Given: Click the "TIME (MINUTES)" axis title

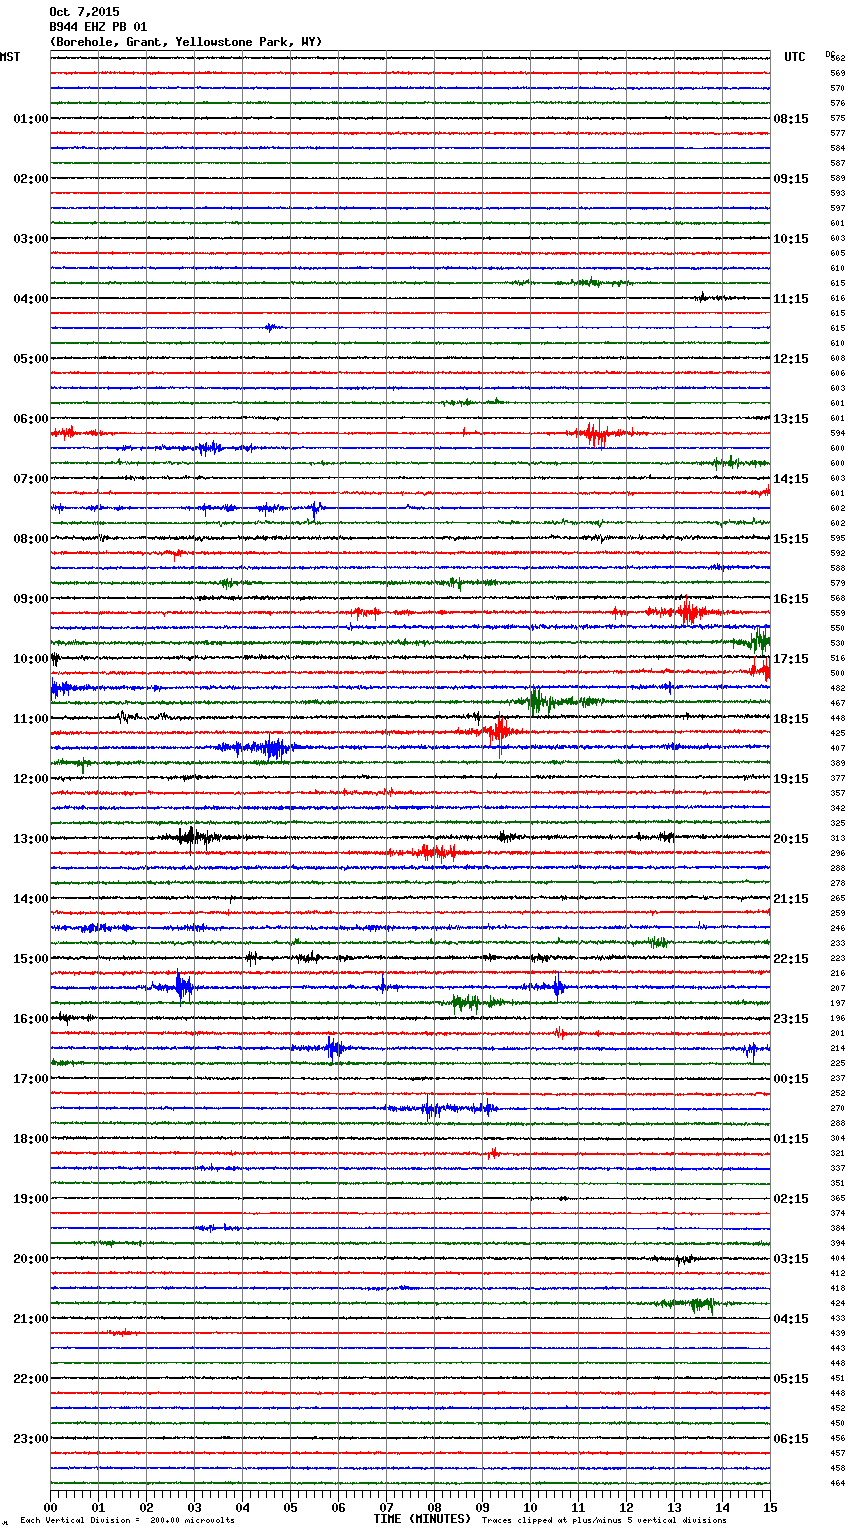Looking at the screenshot, I should point(422,1519).
